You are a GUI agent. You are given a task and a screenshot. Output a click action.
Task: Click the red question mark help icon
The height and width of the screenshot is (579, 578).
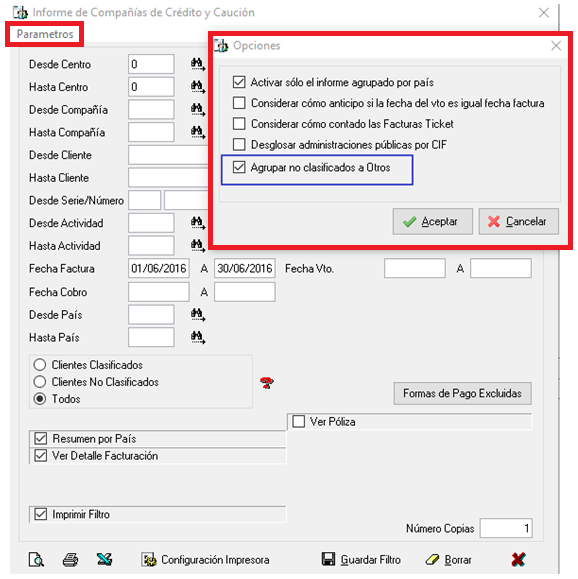tap(266, 383)
